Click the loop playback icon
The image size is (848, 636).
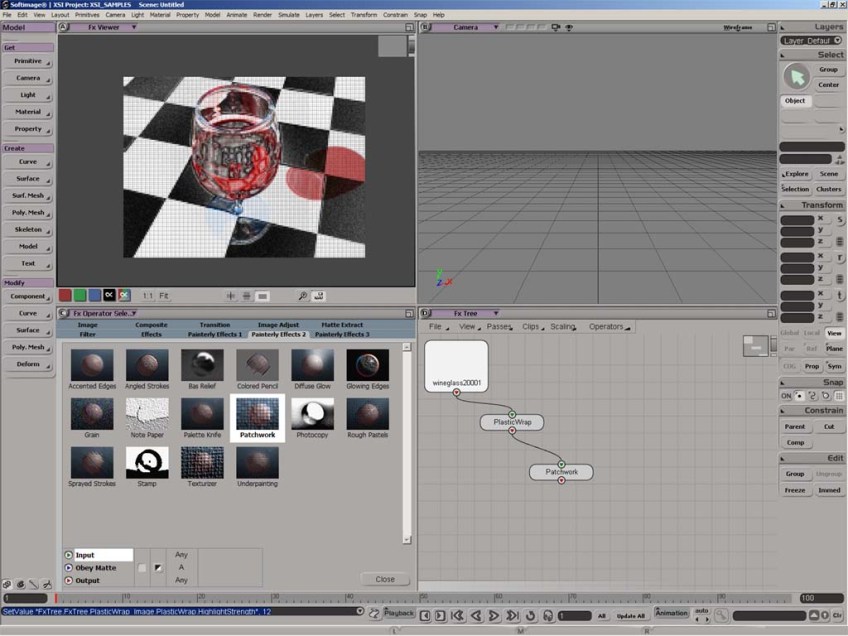(531, 615)
